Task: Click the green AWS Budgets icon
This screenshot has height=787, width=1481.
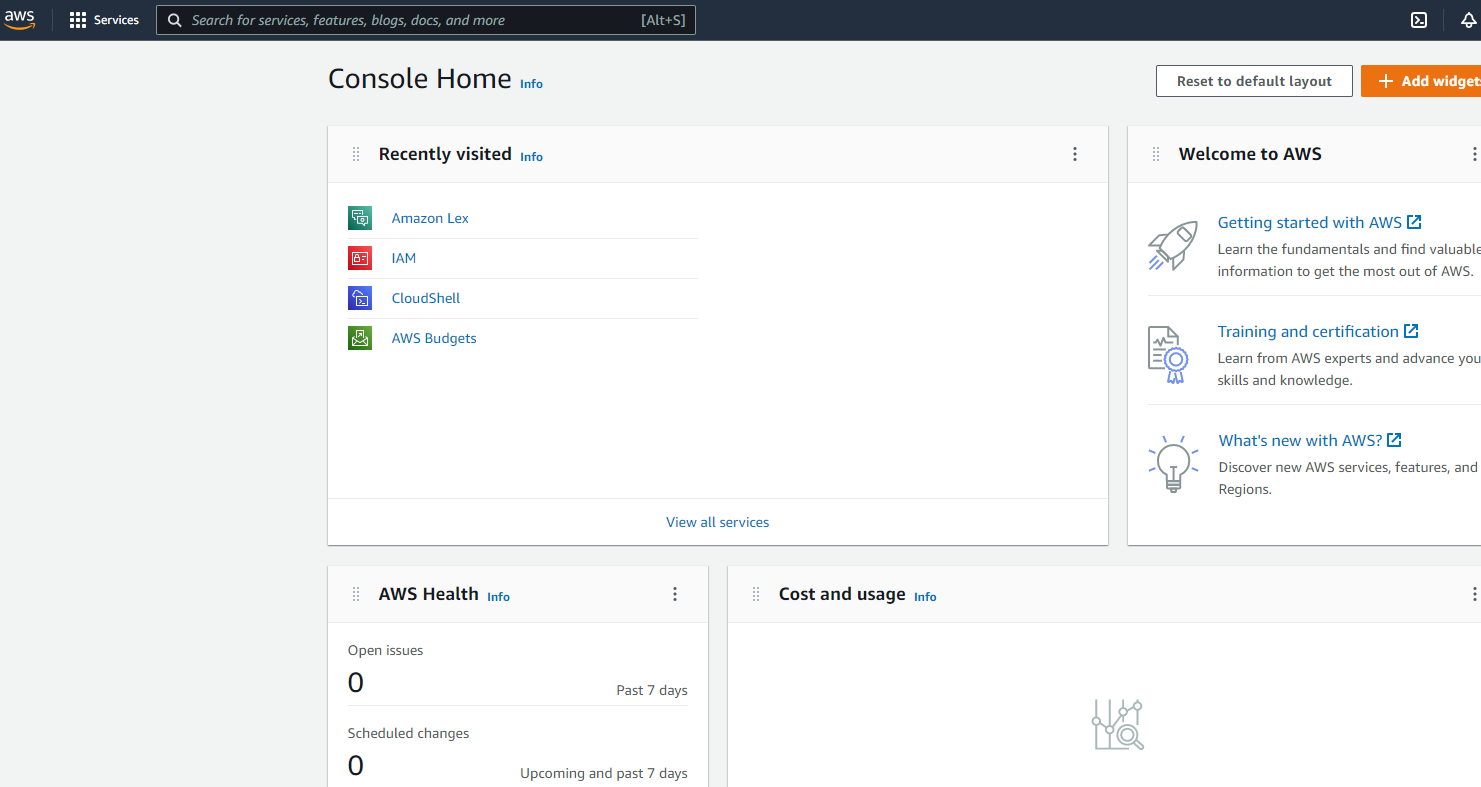Action: tap(360, 338)
